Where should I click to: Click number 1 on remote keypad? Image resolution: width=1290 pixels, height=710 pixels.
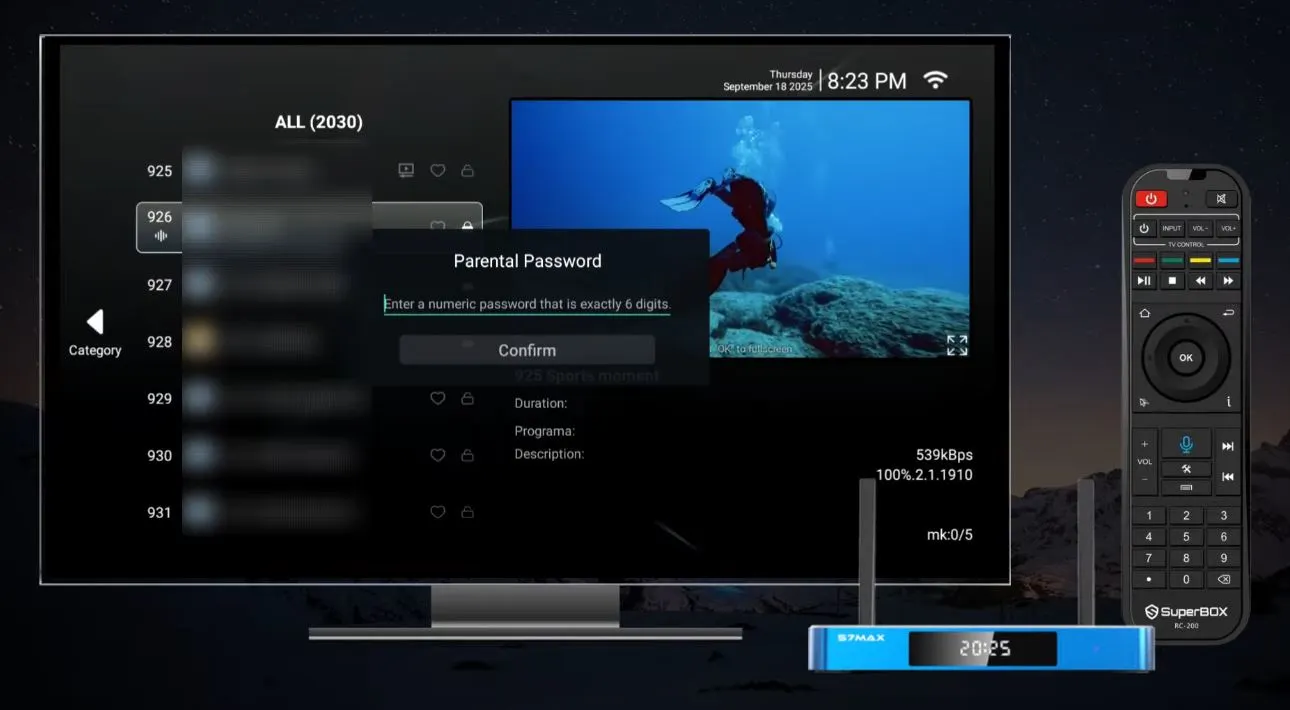[1149, 516]
